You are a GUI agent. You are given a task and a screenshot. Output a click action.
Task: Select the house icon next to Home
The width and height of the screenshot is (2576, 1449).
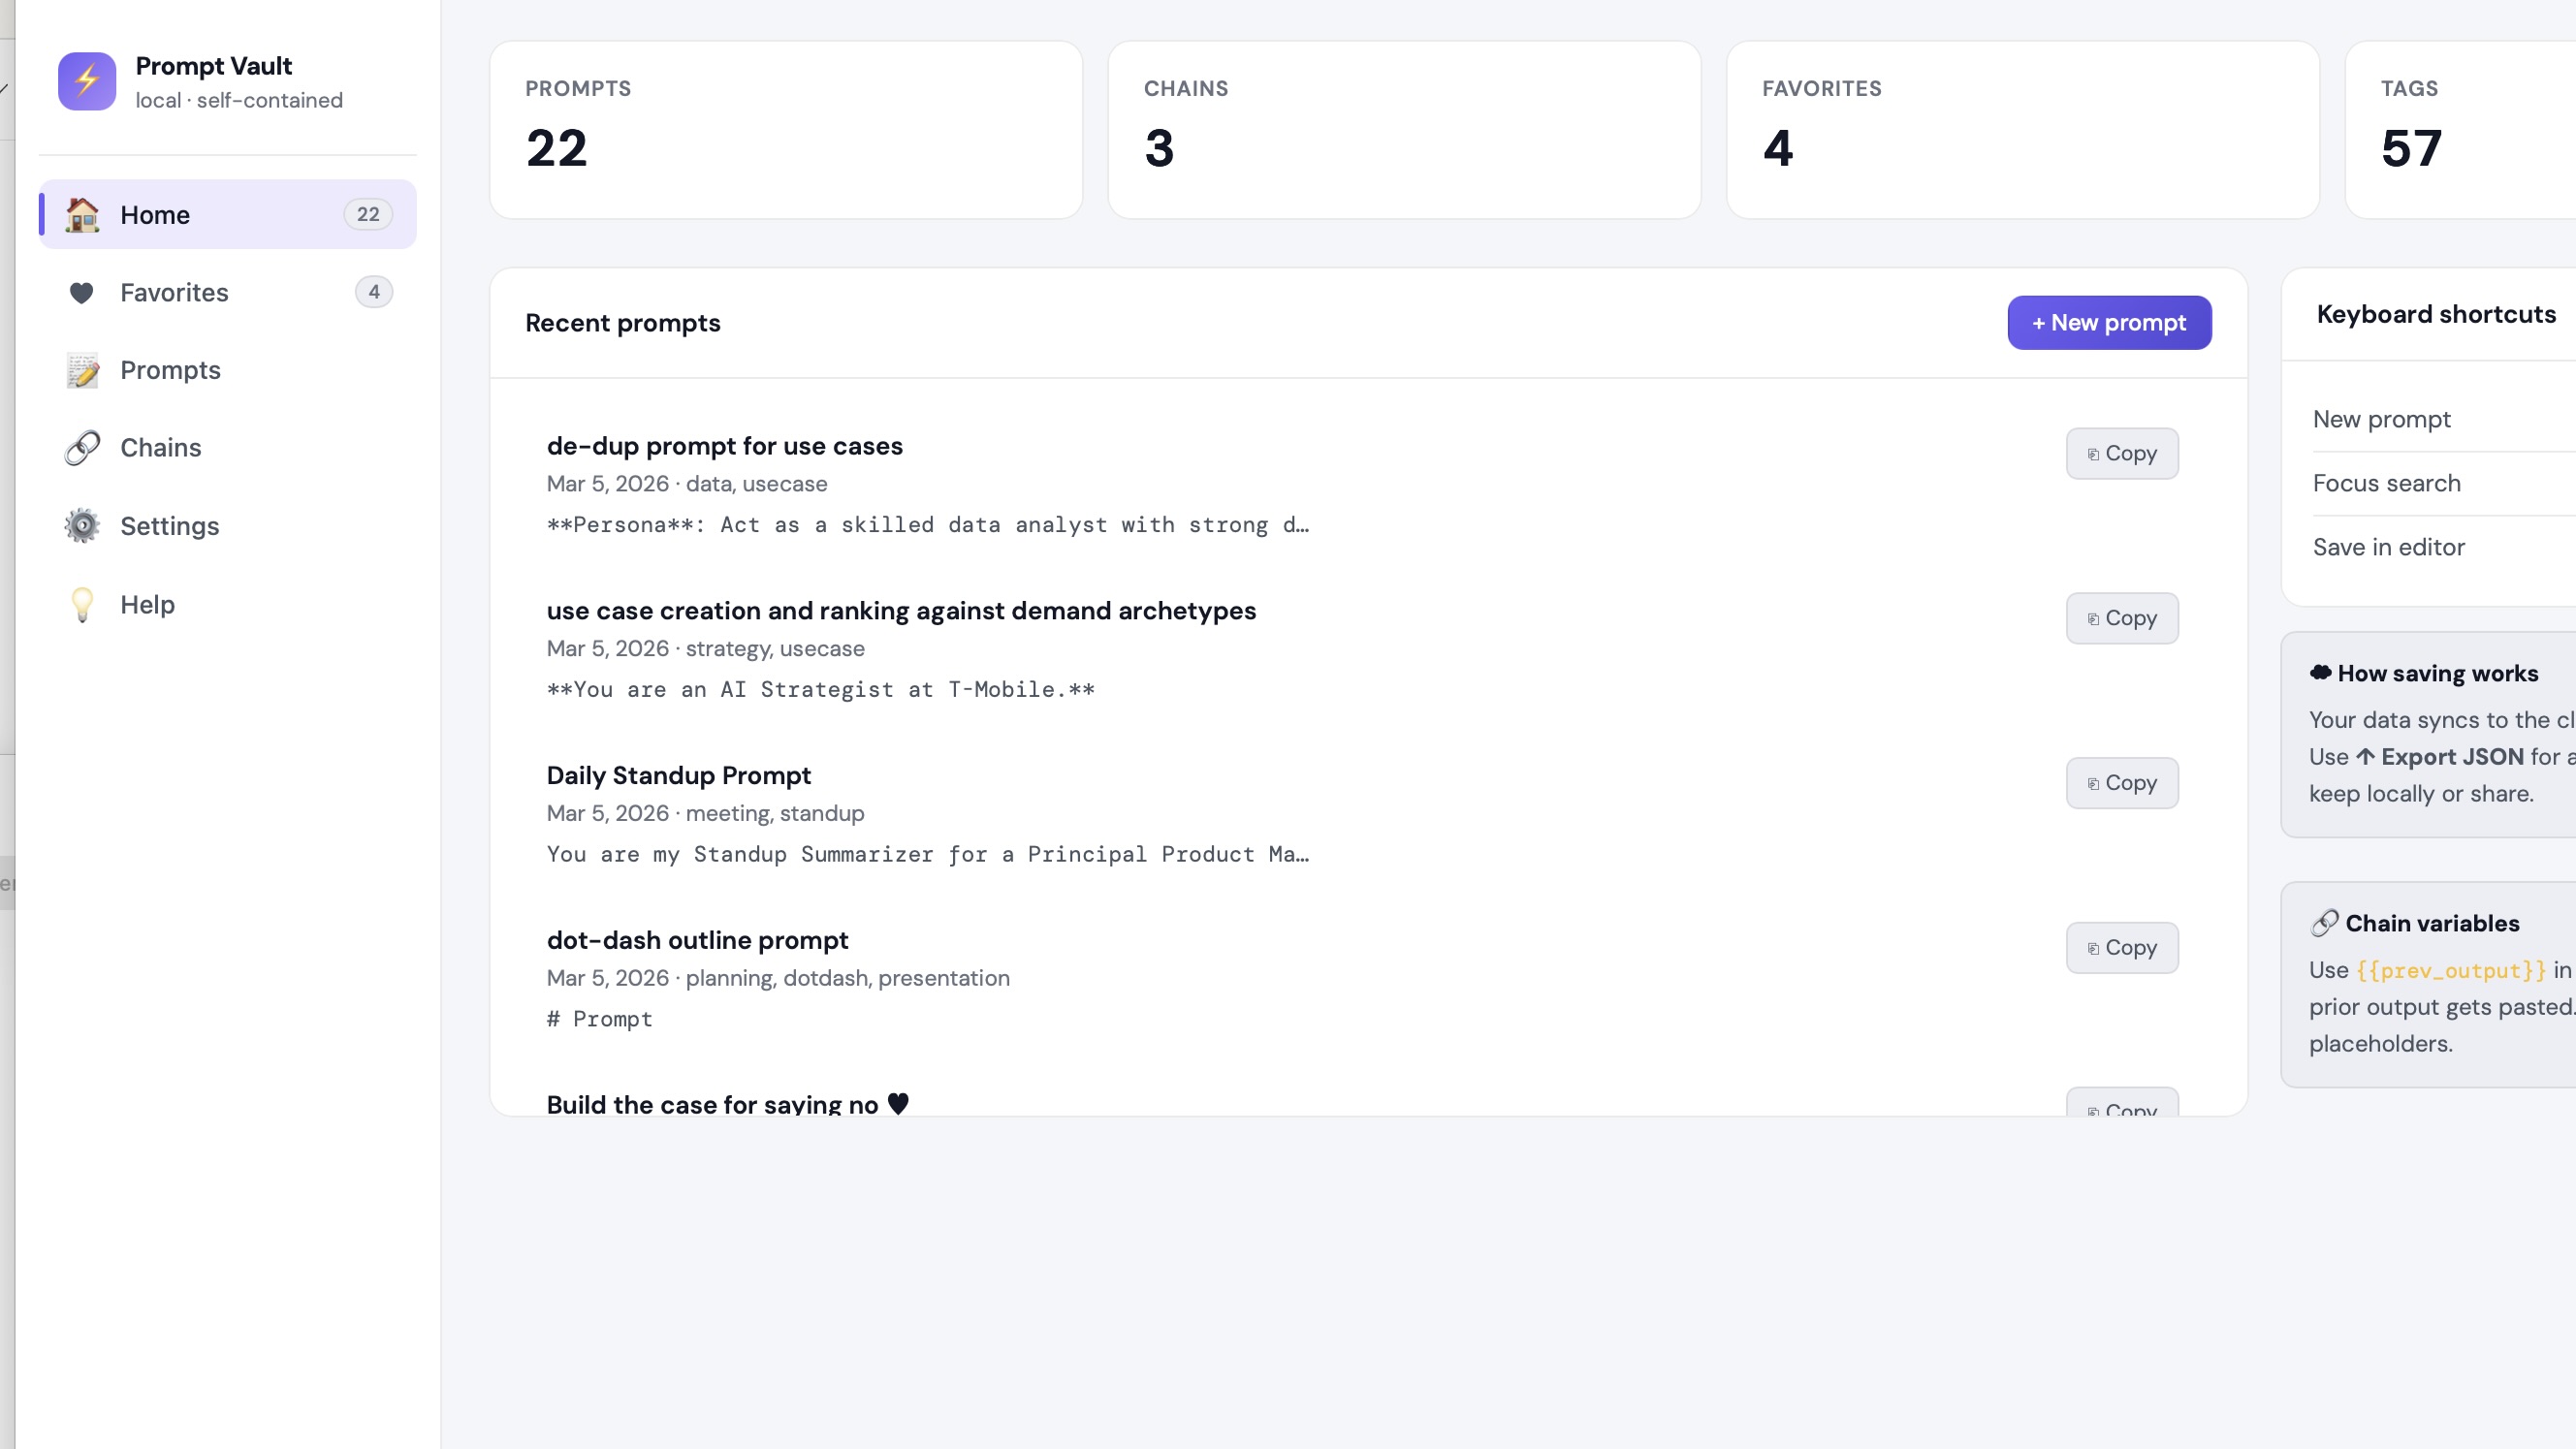coord(82,214)
